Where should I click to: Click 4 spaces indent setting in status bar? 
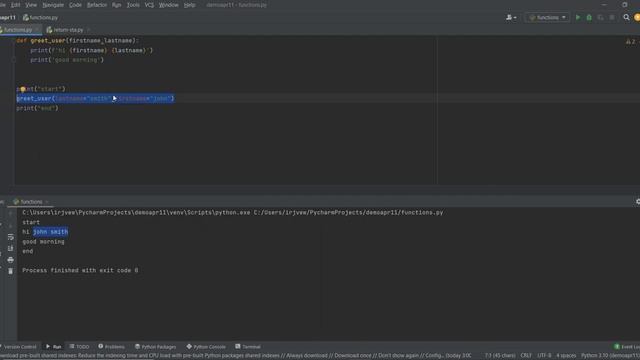[566, 356]
